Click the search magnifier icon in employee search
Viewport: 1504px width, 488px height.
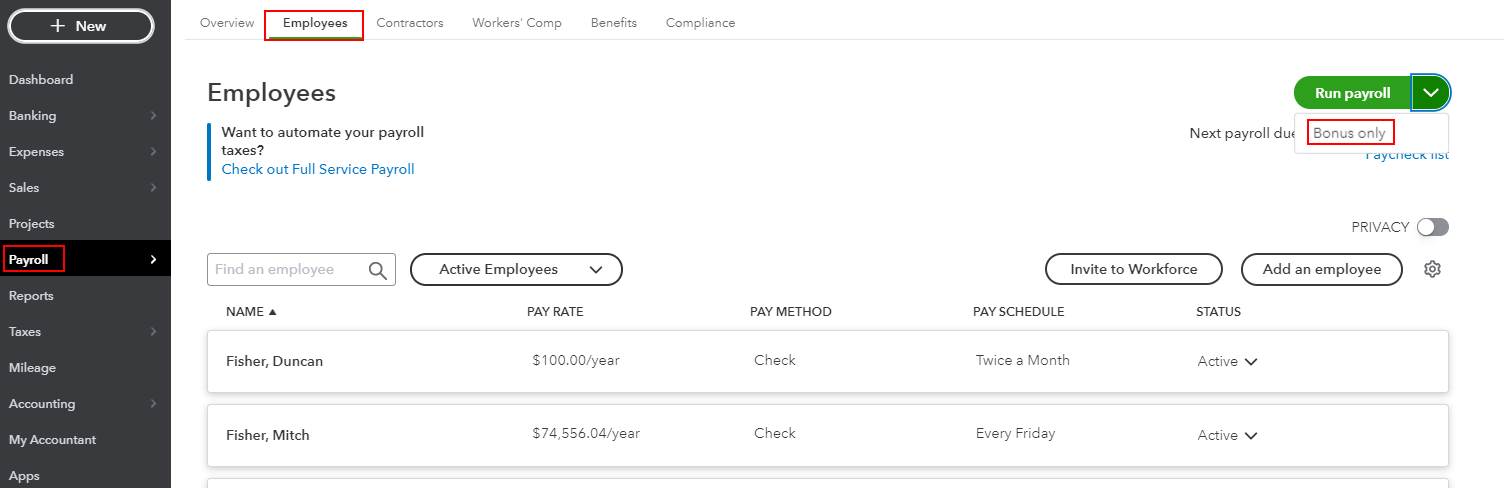[377, 270]
